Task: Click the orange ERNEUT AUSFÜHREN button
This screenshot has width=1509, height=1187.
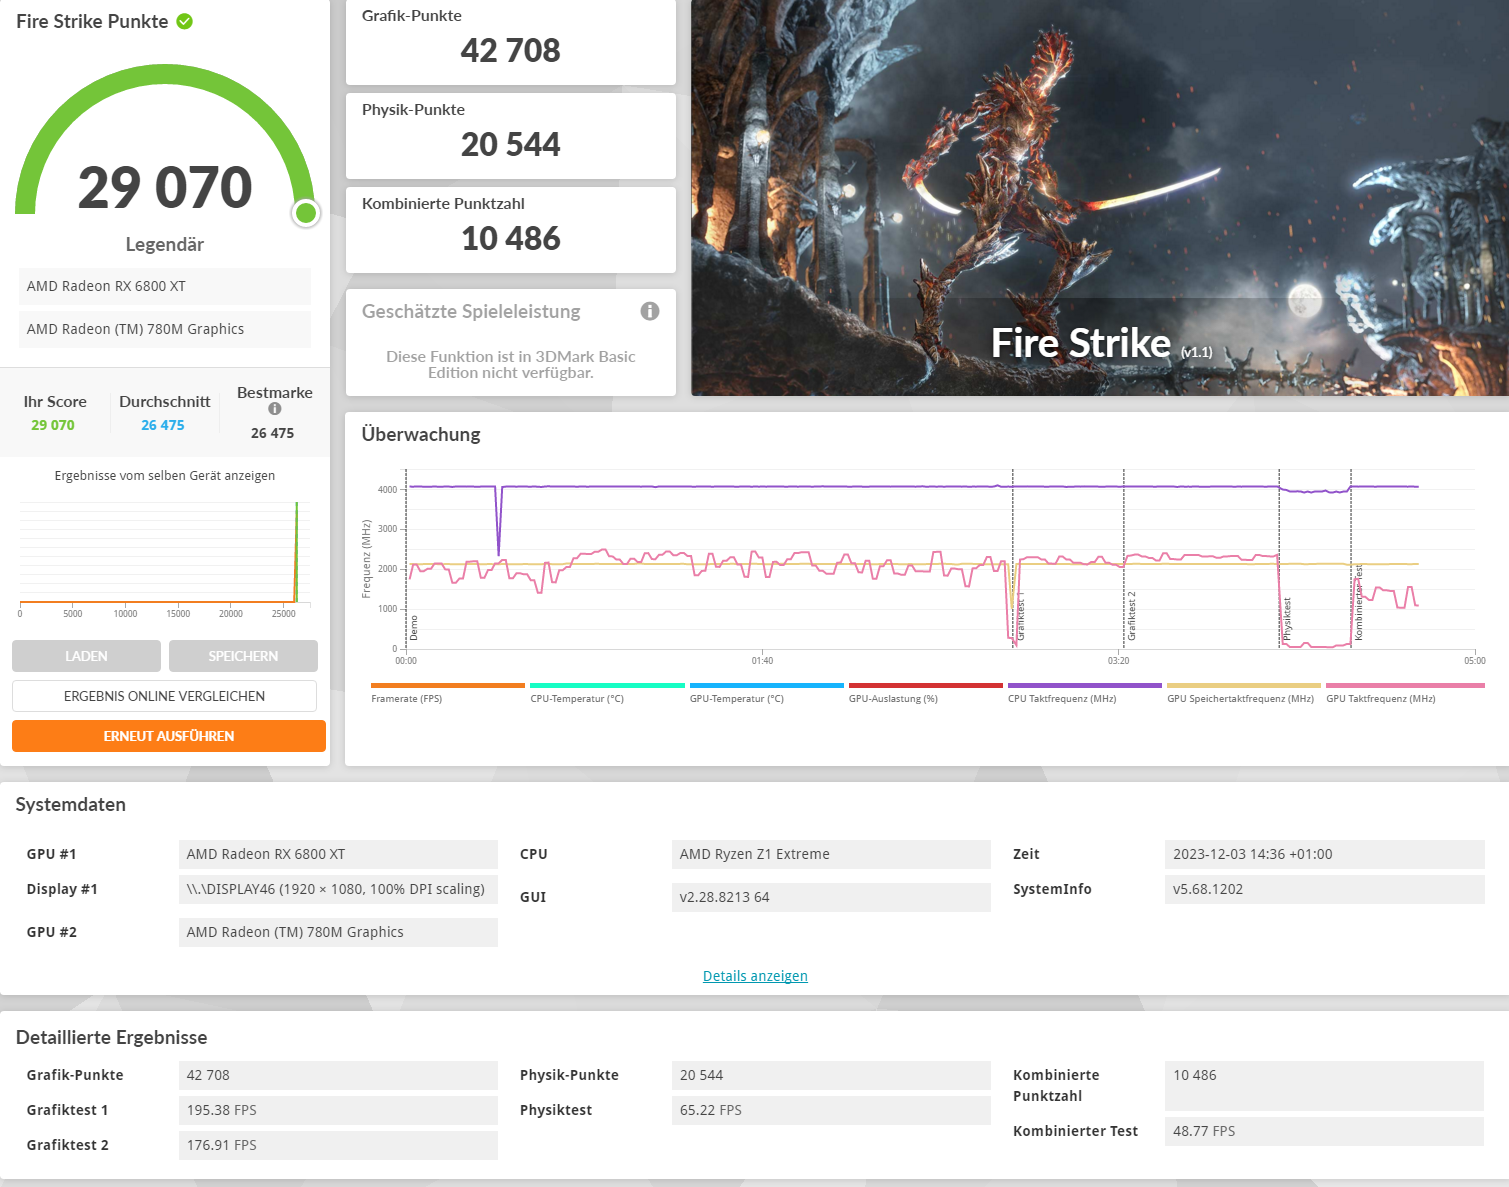Action: (169, 736)
